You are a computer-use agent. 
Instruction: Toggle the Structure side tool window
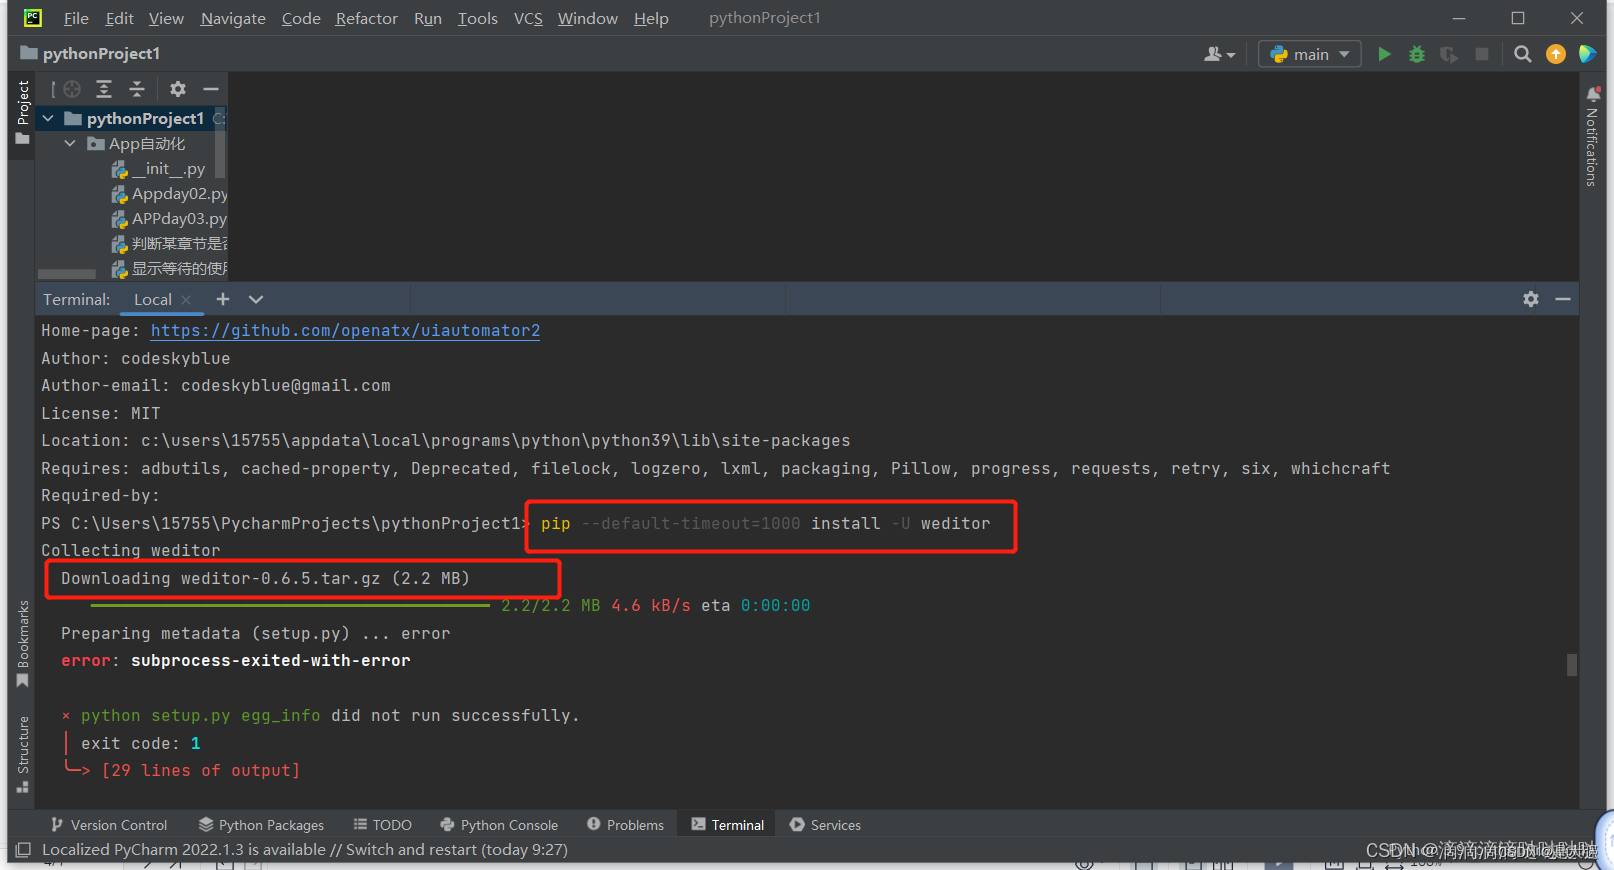22,755
